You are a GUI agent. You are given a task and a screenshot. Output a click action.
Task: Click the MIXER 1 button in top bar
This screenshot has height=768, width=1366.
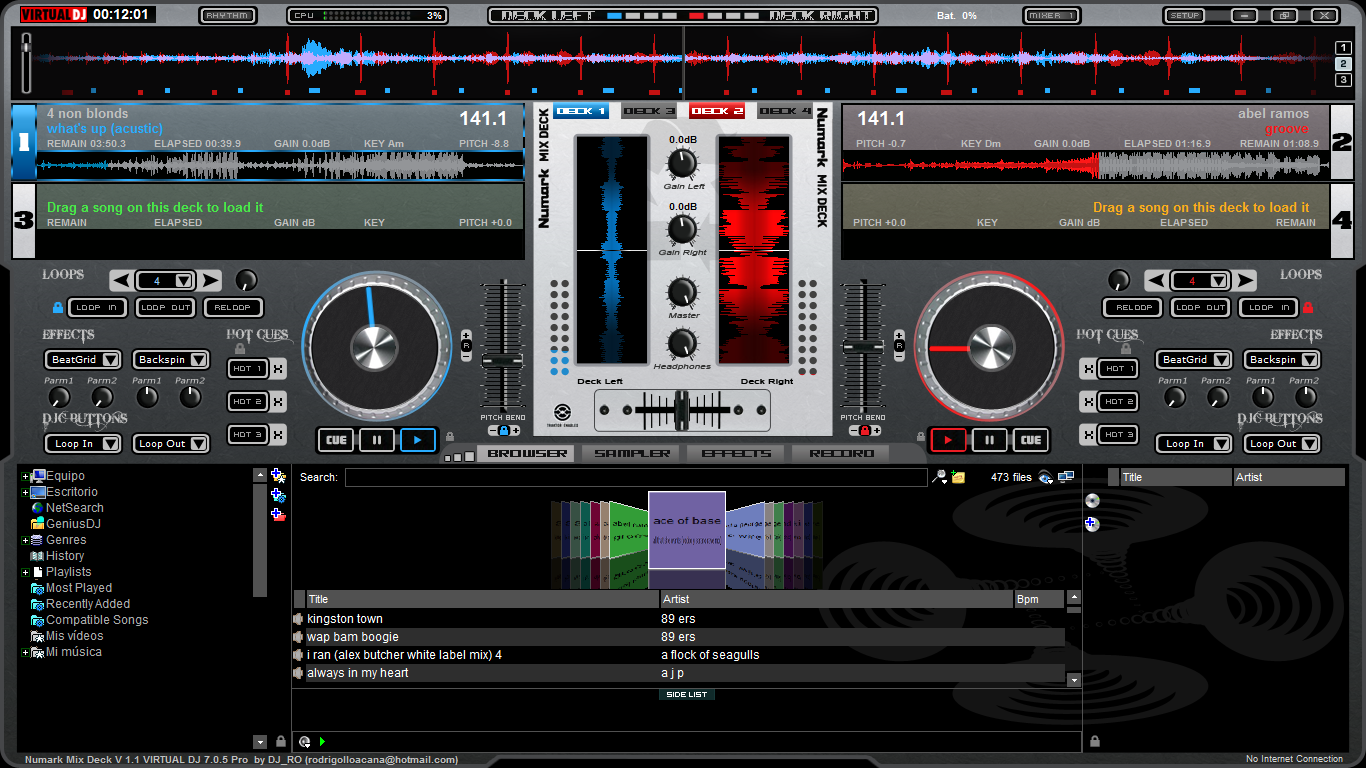coord(1052,16)
